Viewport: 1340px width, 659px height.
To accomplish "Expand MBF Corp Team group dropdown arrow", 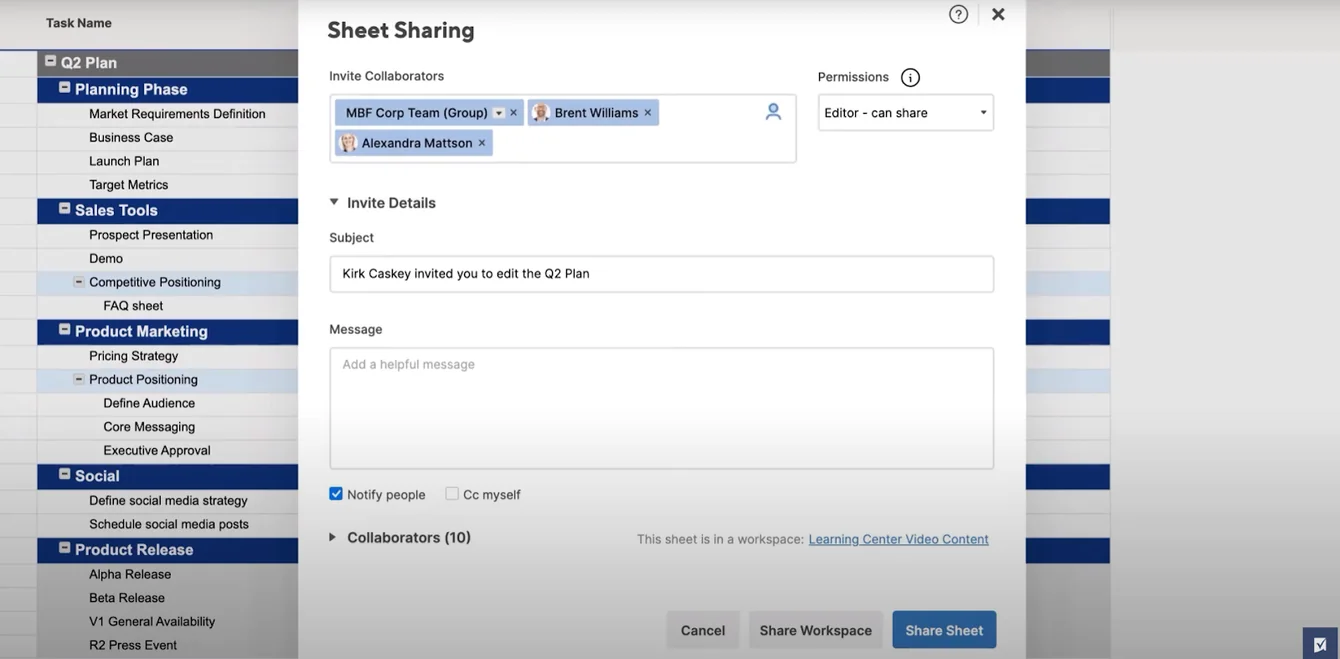I will (499, 113).
